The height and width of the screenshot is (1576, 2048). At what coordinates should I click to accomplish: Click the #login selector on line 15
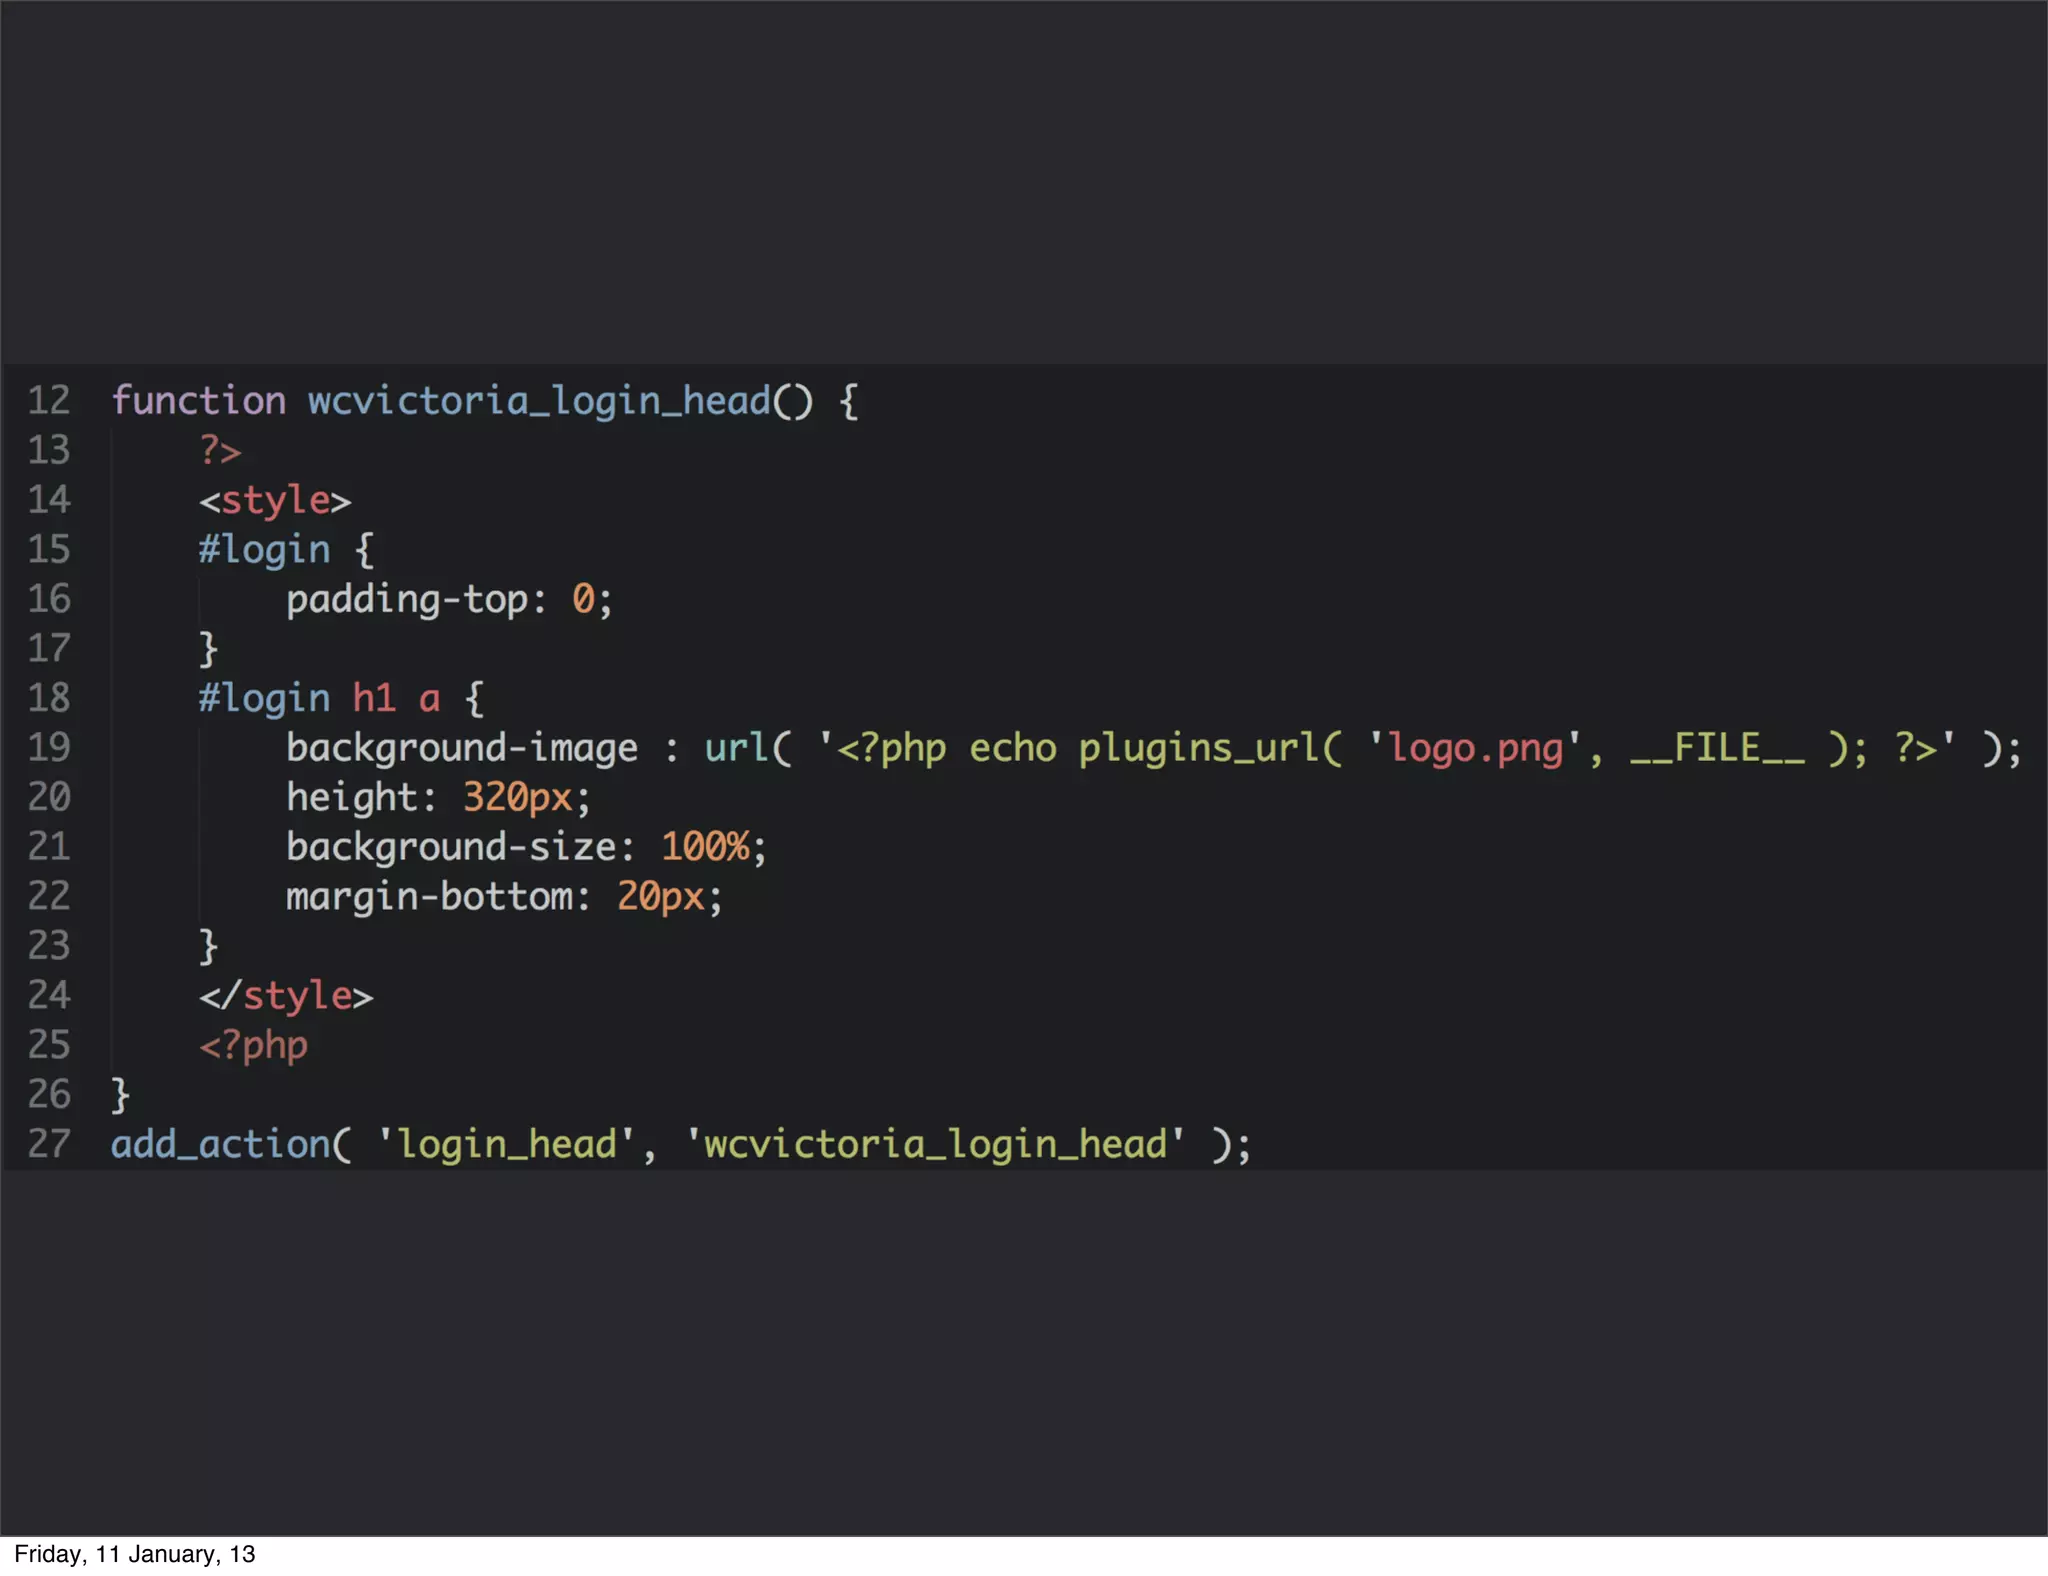click(x=264, y=550)
